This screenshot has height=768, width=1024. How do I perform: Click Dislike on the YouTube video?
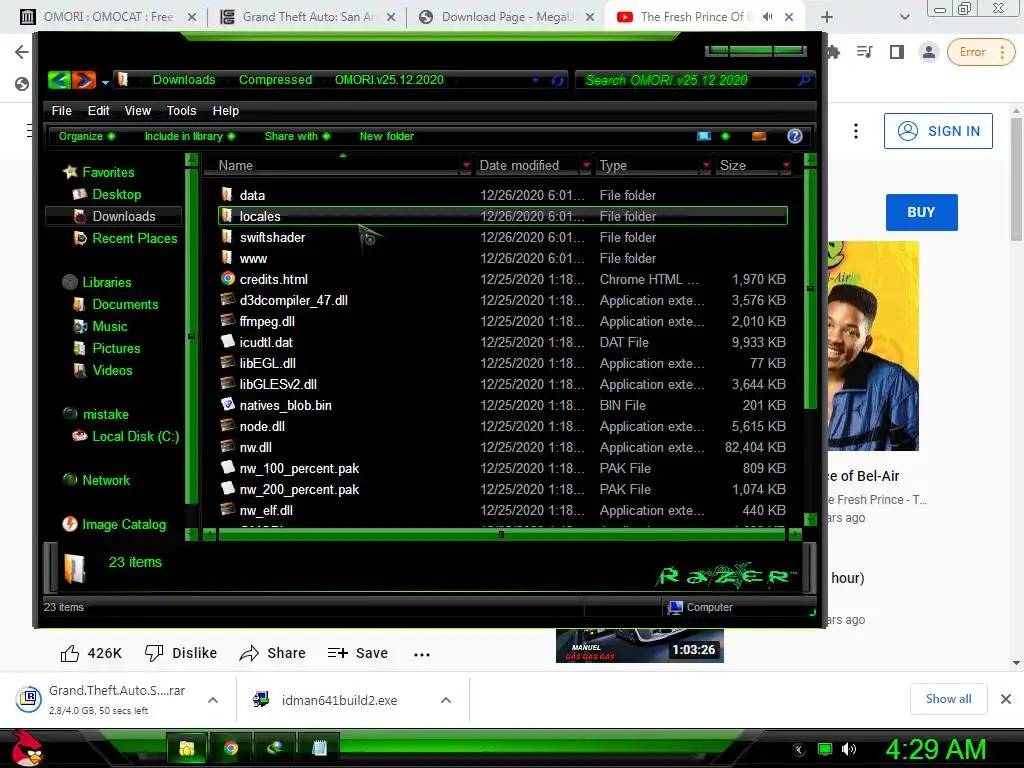pyautogui.click(x=181, y=653)
